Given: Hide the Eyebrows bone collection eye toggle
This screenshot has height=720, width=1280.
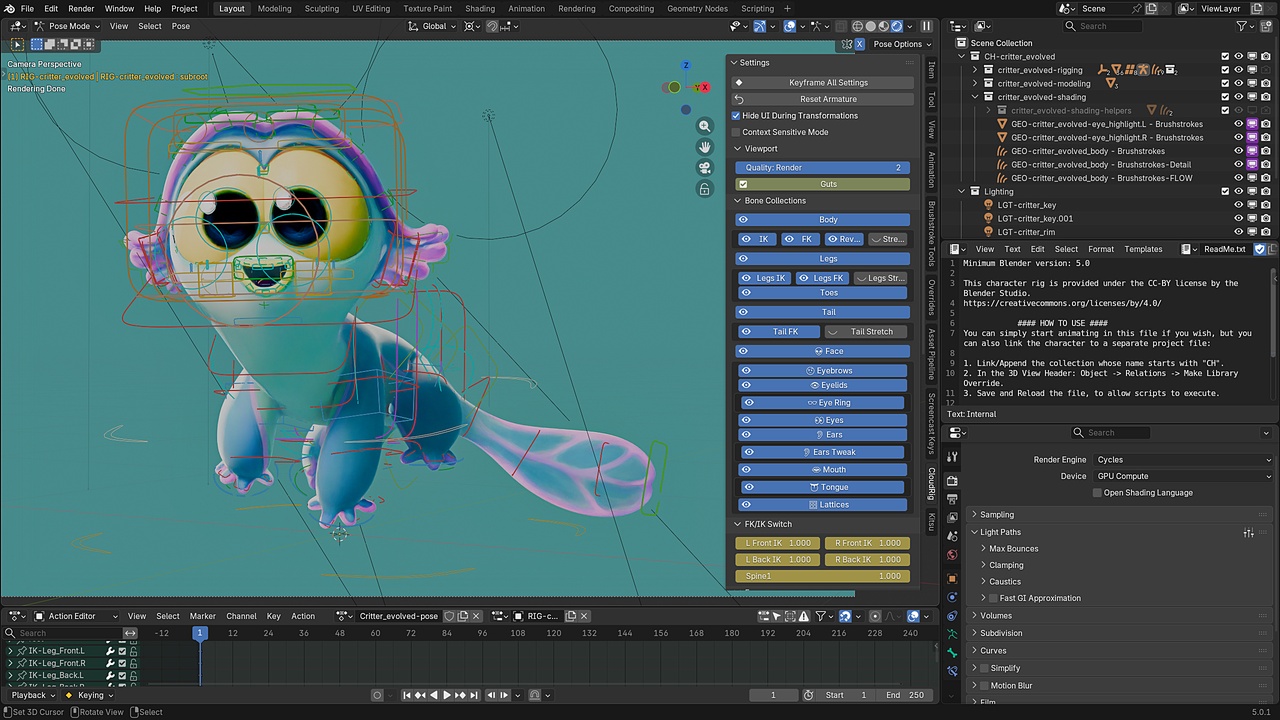Looking at the screenshot, I should pyautogui.click(x=745, y=371).
